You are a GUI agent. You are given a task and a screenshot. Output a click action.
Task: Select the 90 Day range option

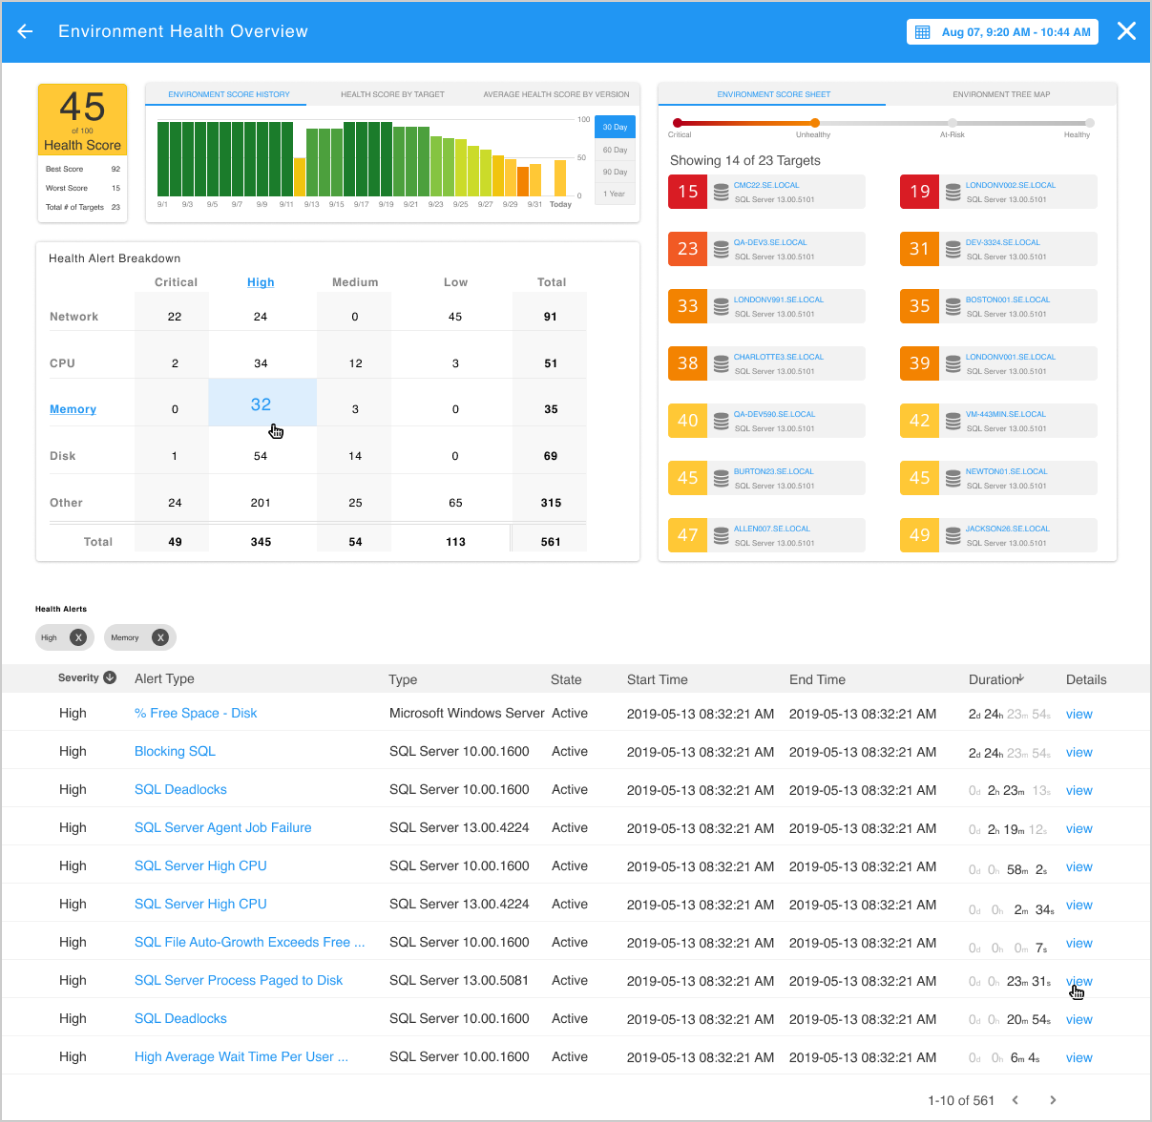pos(615,172)
